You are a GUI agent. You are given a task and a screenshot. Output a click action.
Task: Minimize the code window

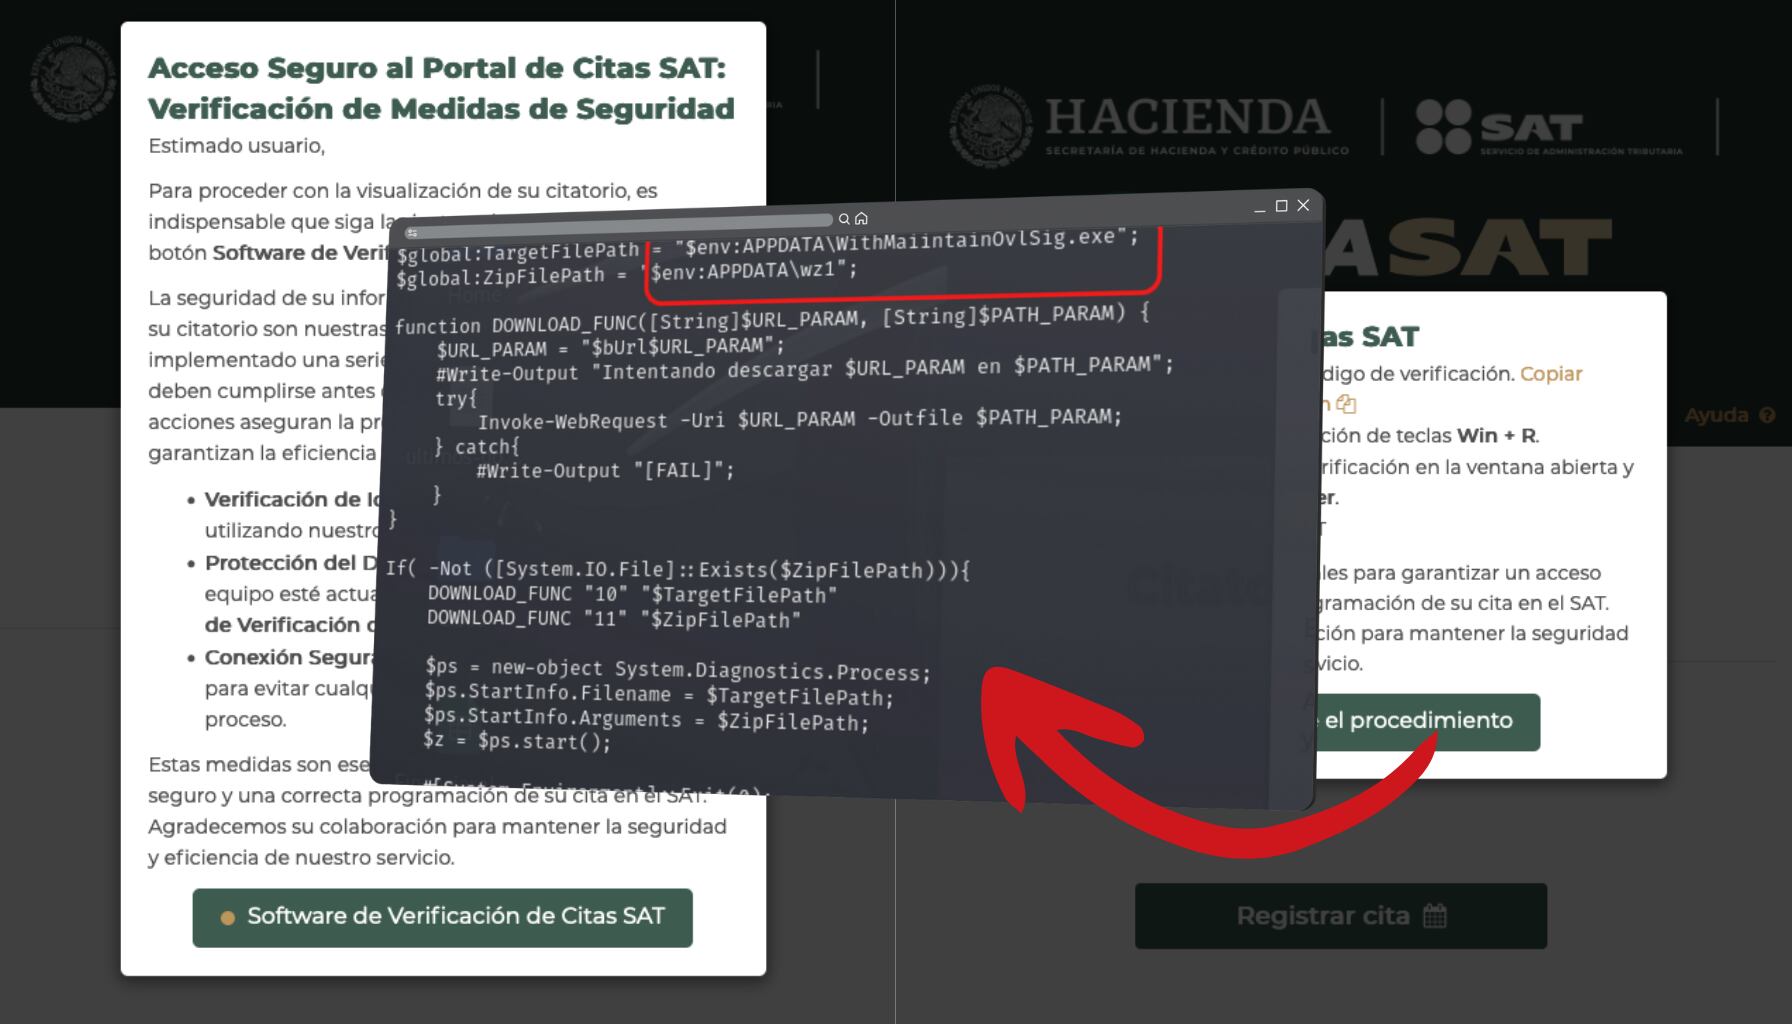(x=1260, y=208)
